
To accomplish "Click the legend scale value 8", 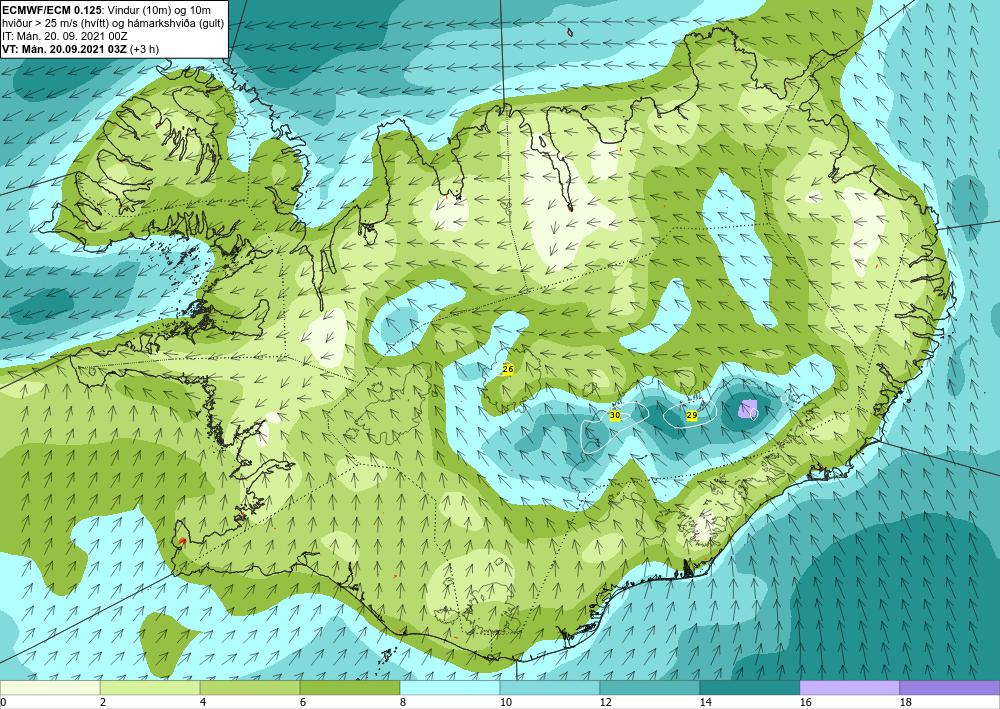I will point(402,702).
